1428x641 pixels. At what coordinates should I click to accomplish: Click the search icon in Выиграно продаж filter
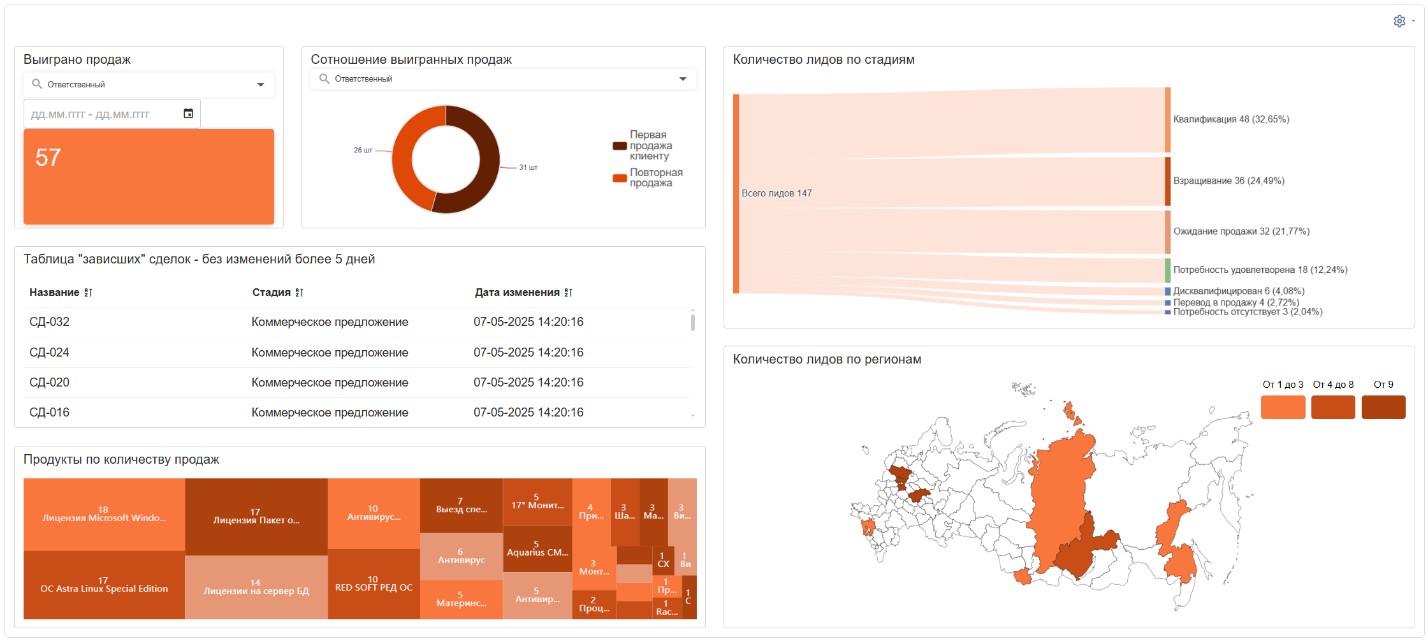pos(37,85)
